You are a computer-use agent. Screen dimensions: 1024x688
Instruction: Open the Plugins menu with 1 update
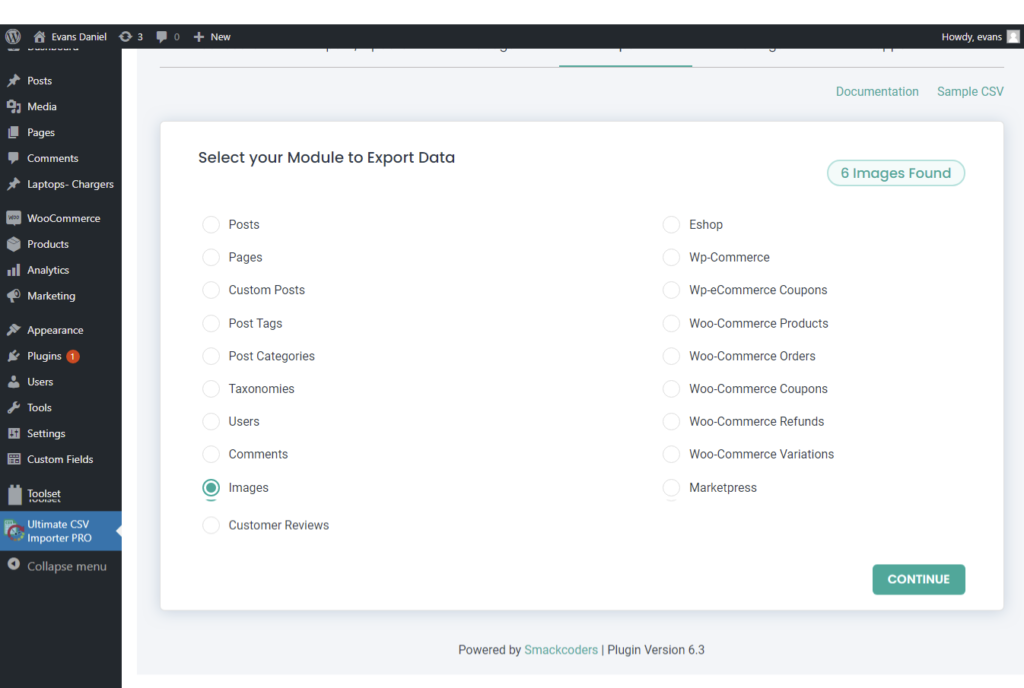click(61, 356)
